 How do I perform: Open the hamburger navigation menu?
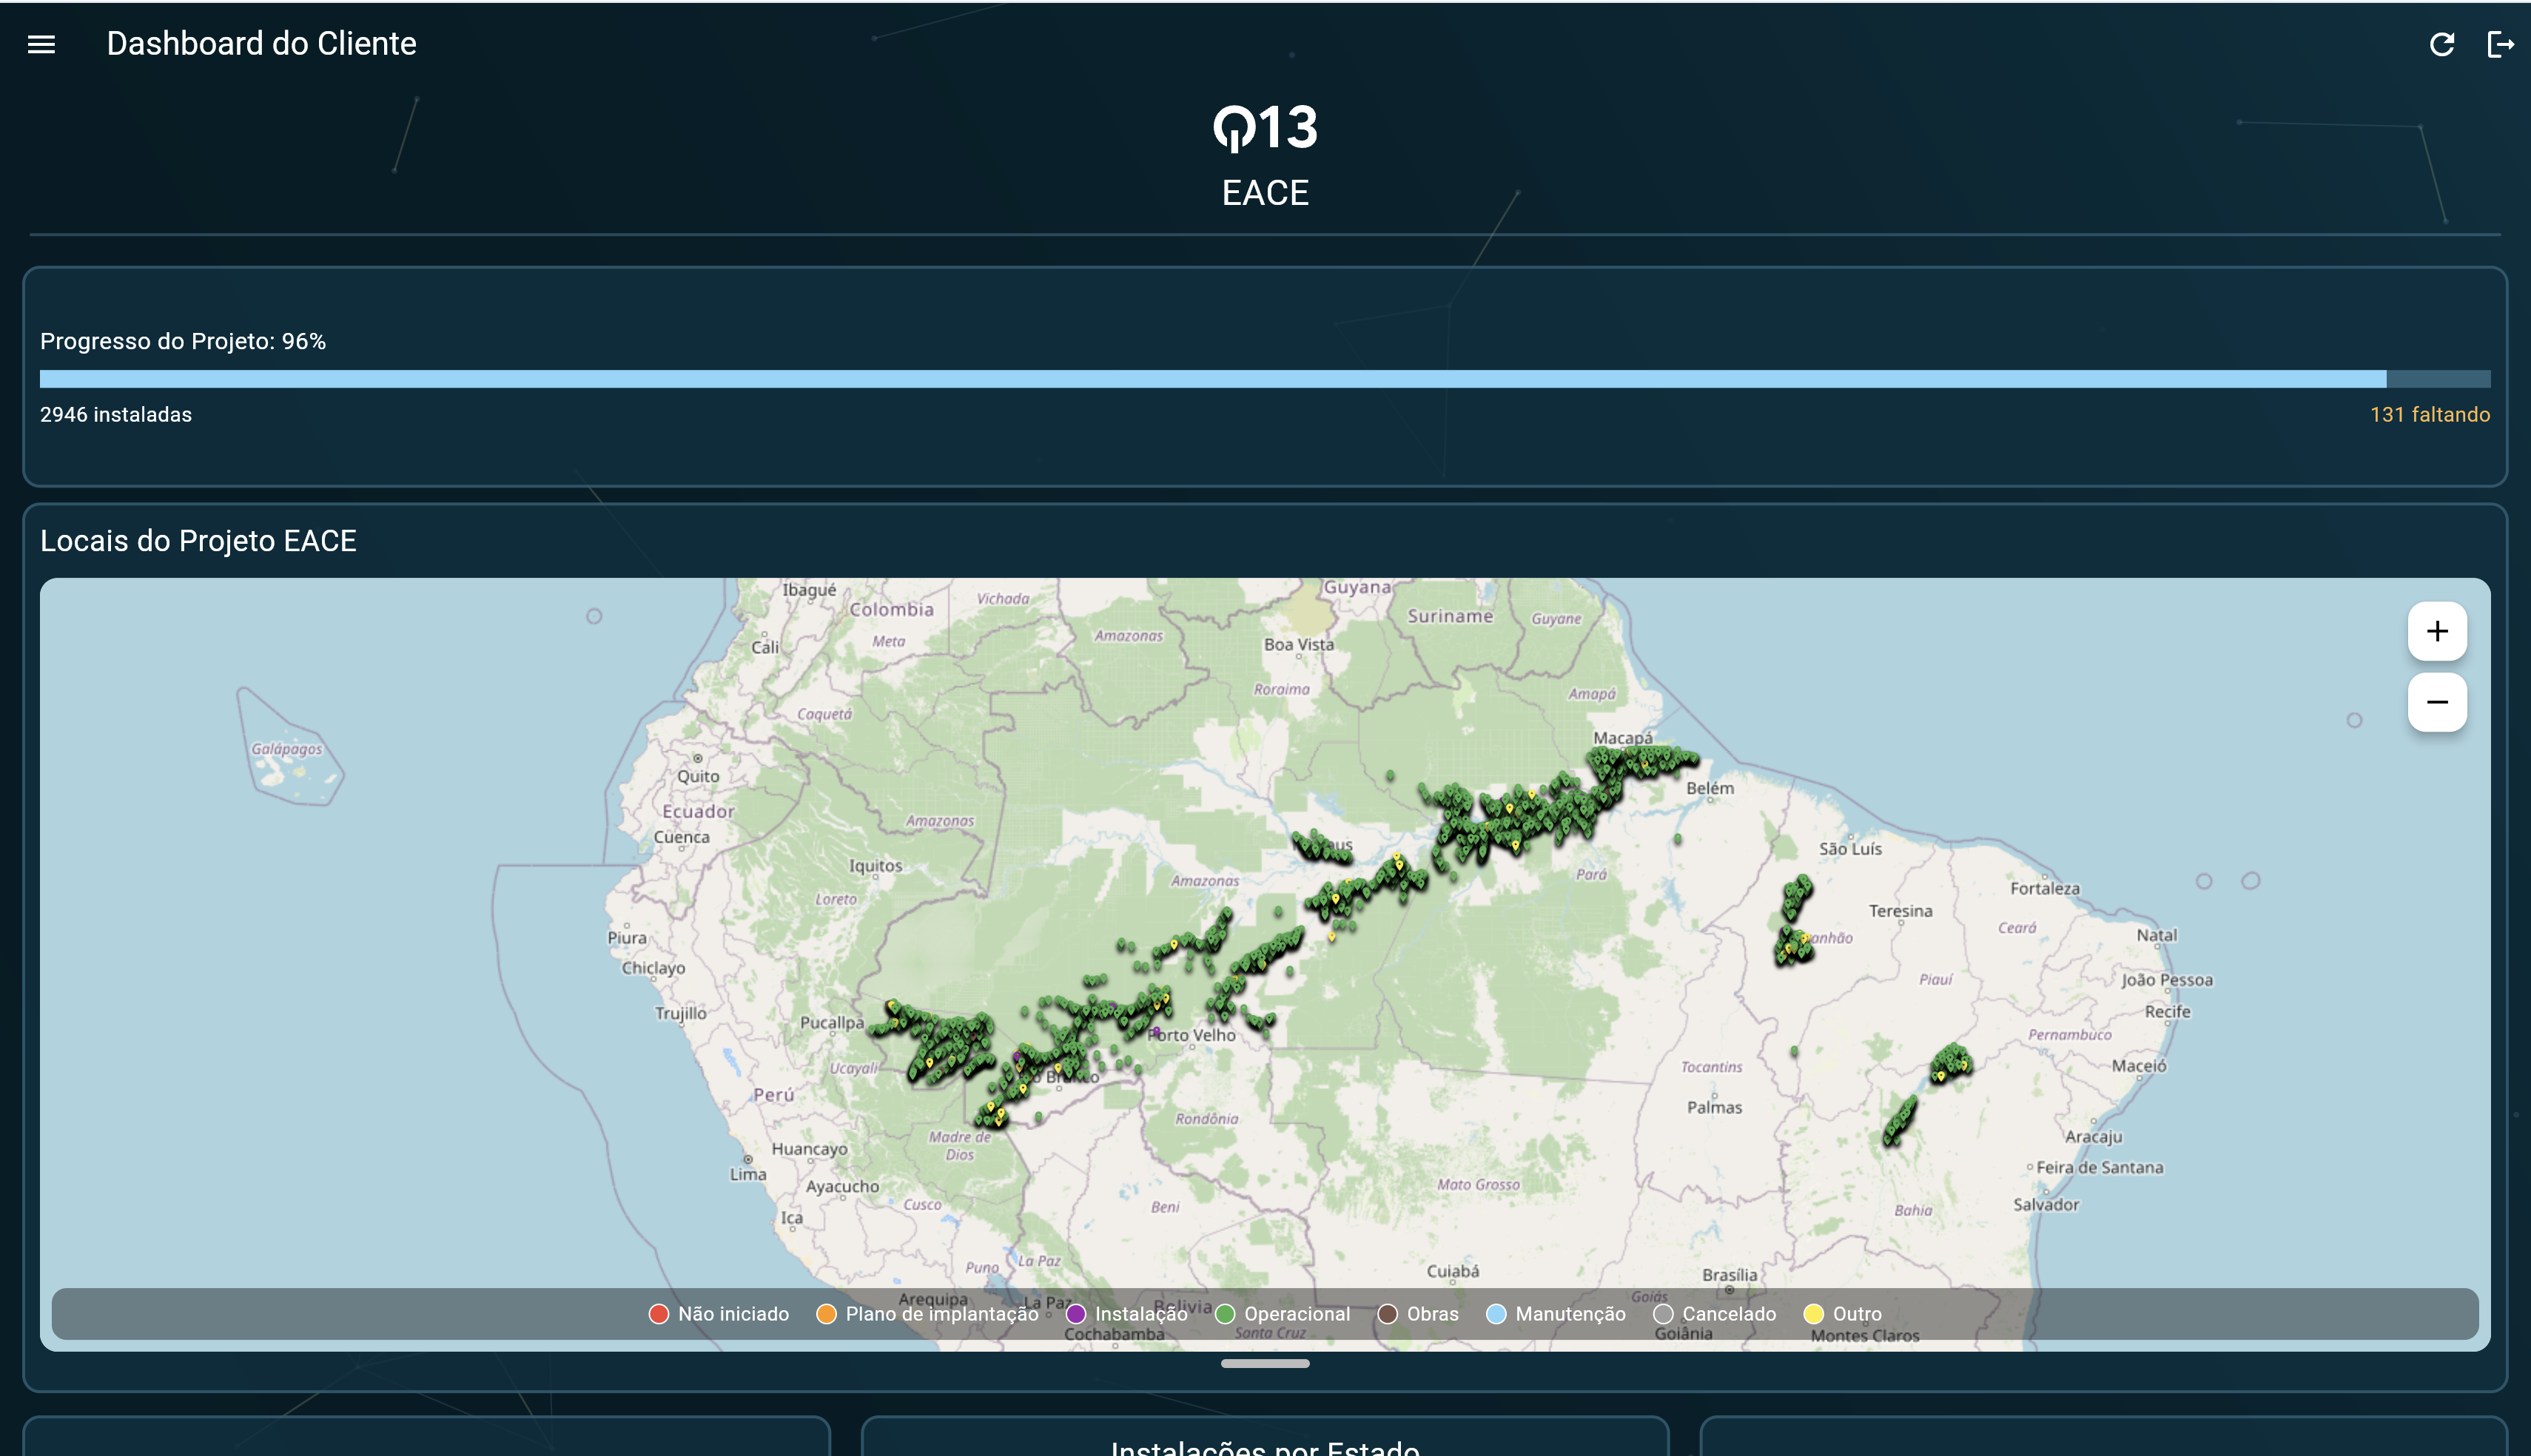(41, 44)
